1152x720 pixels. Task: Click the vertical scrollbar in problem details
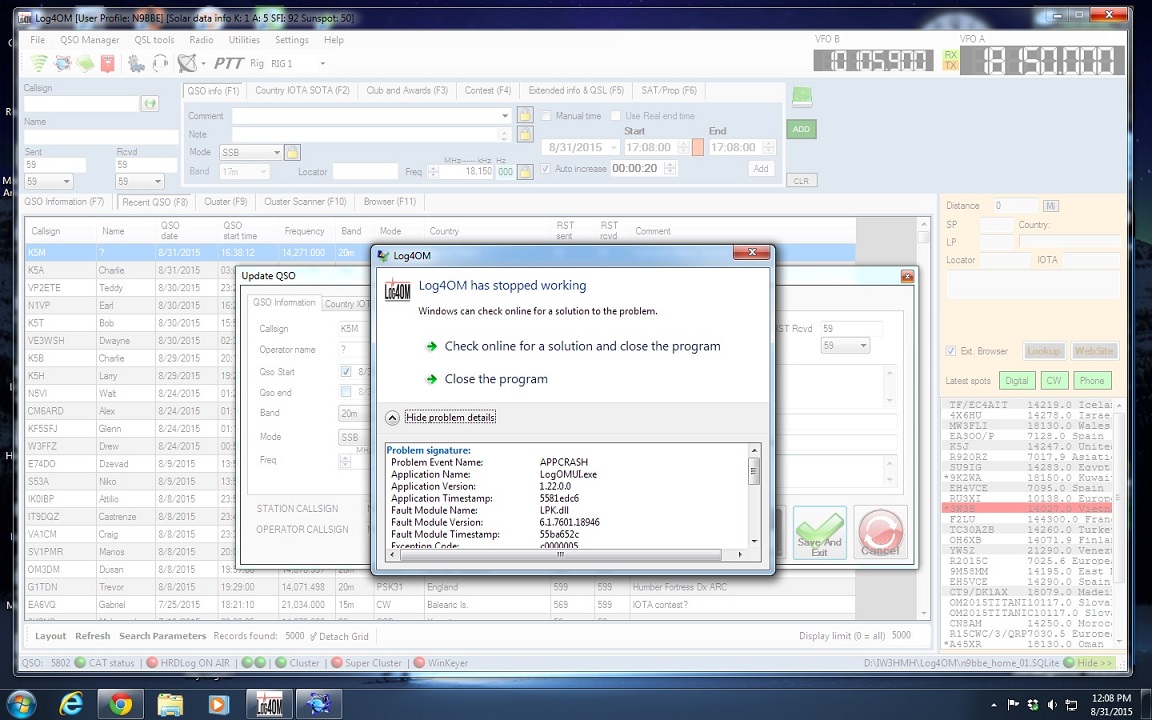[754, 472]
